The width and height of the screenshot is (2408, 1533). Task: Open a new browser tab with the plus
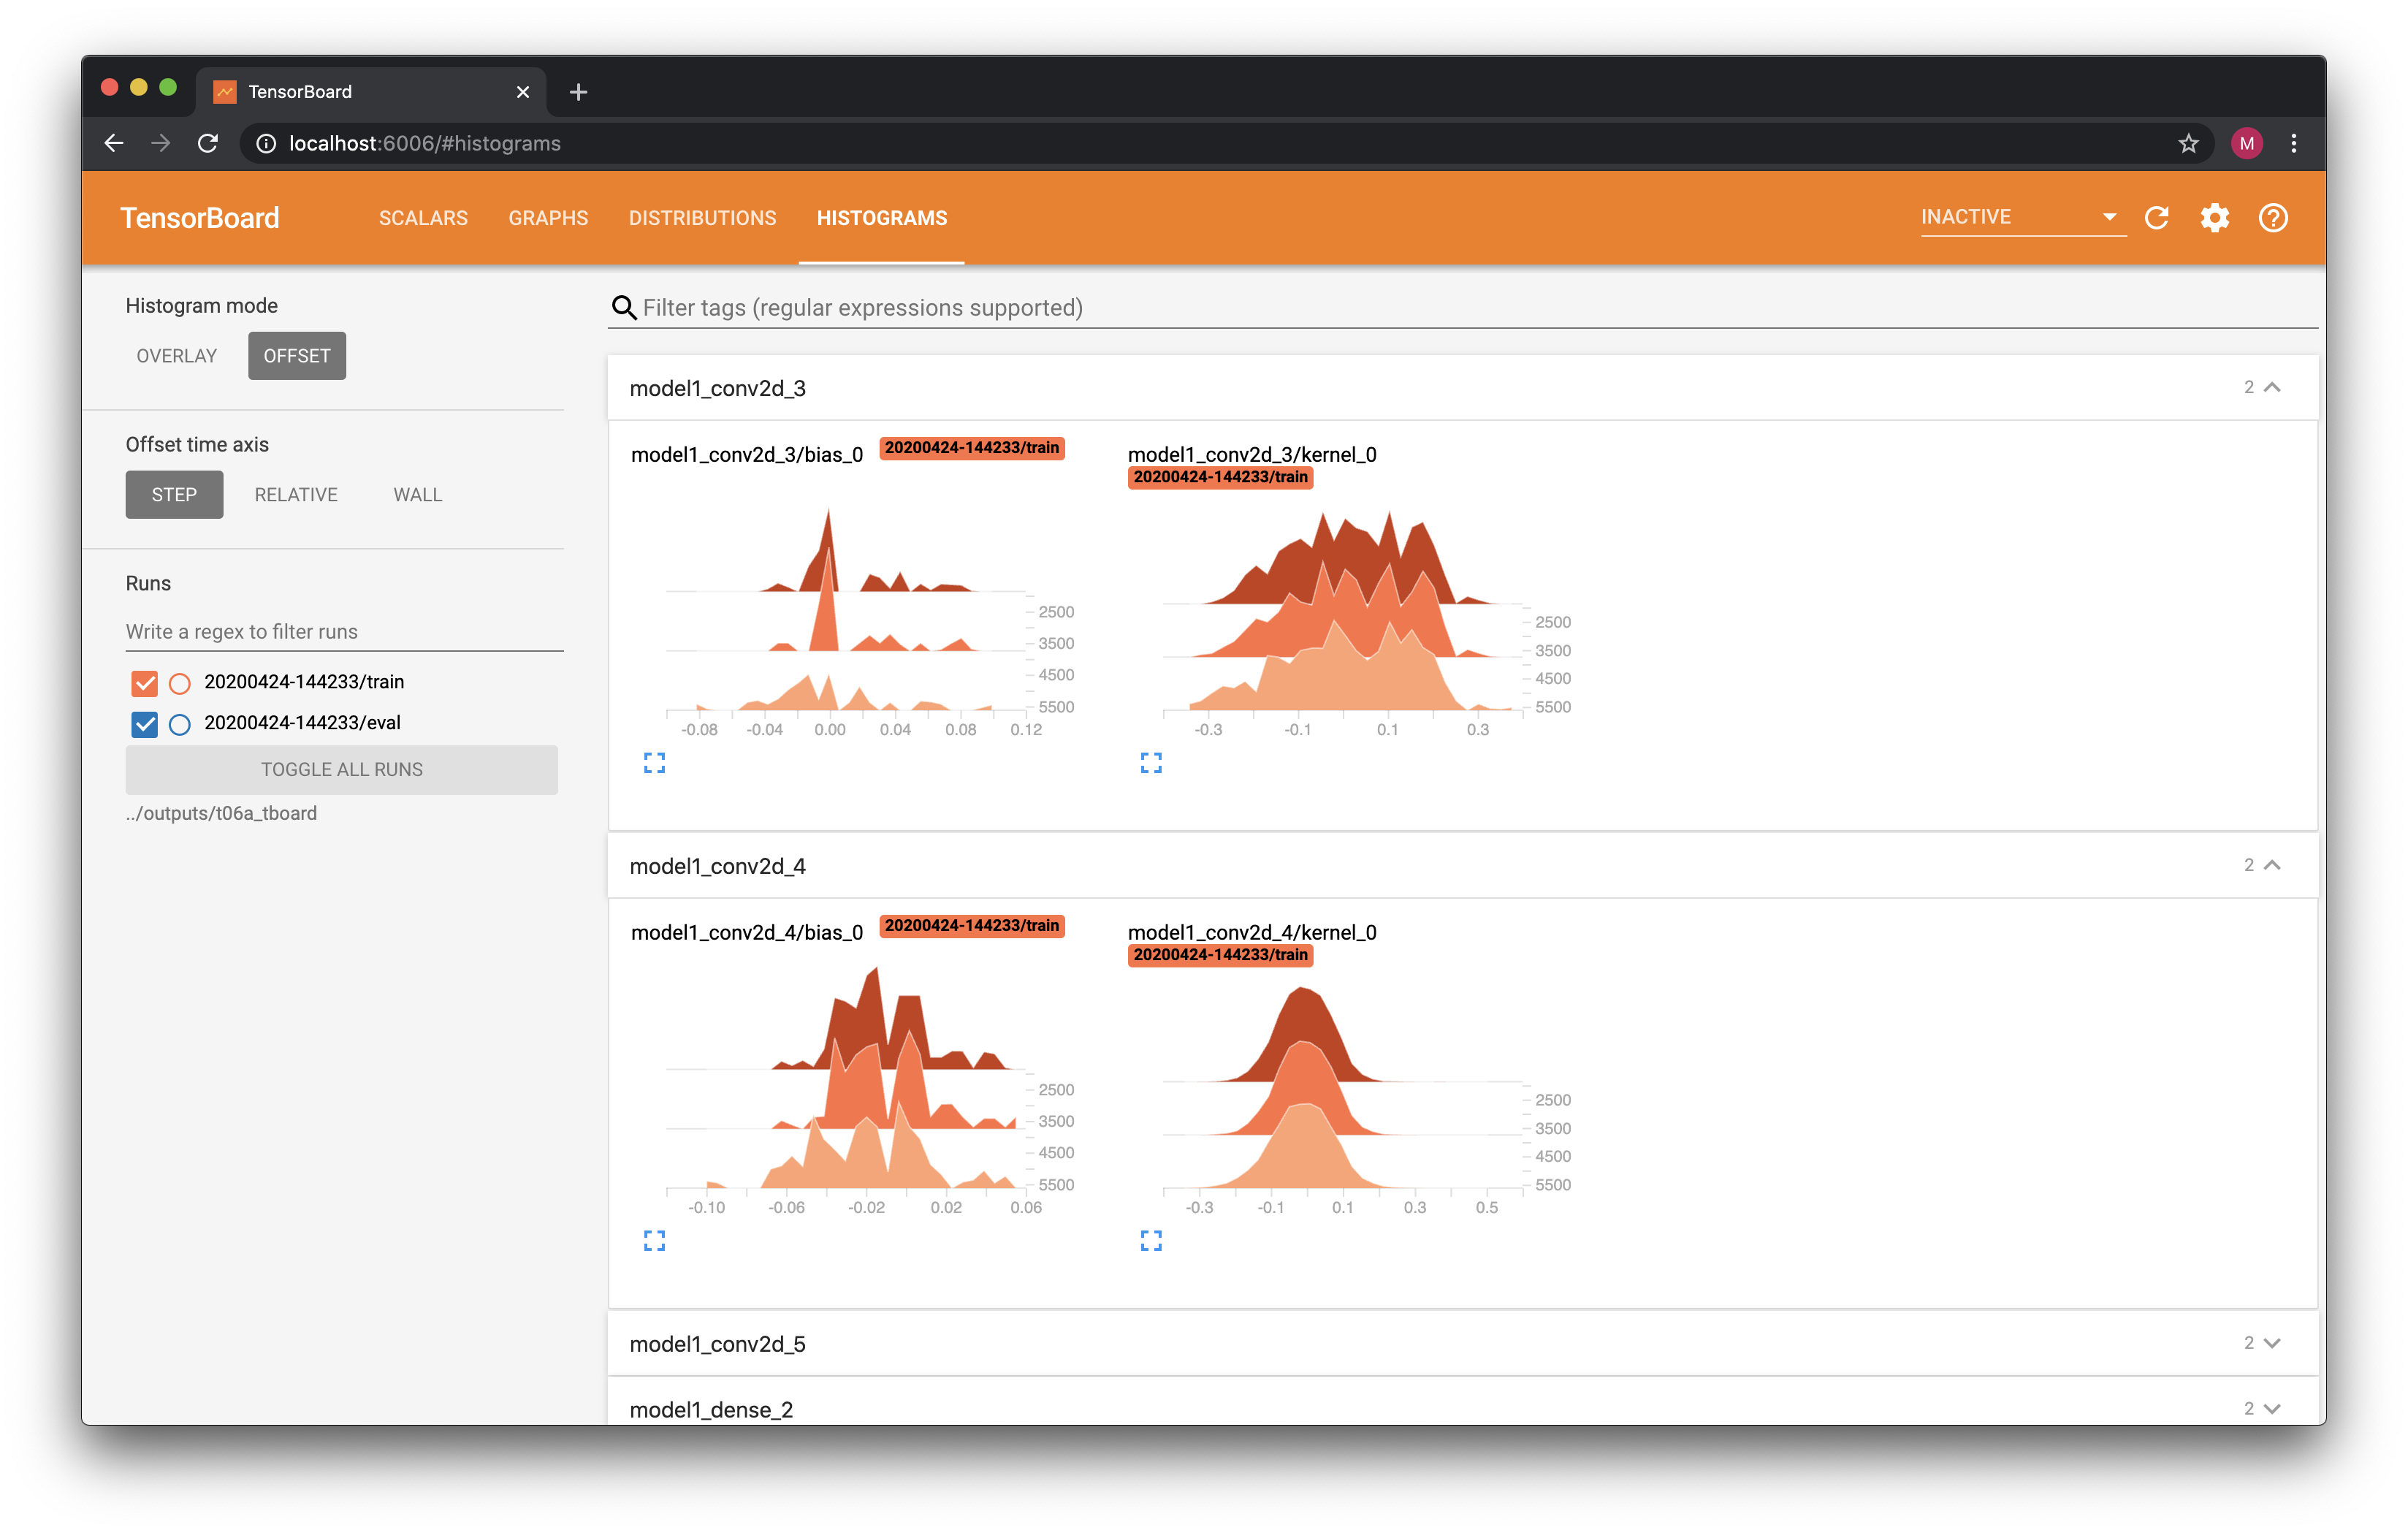click(578, 92)
